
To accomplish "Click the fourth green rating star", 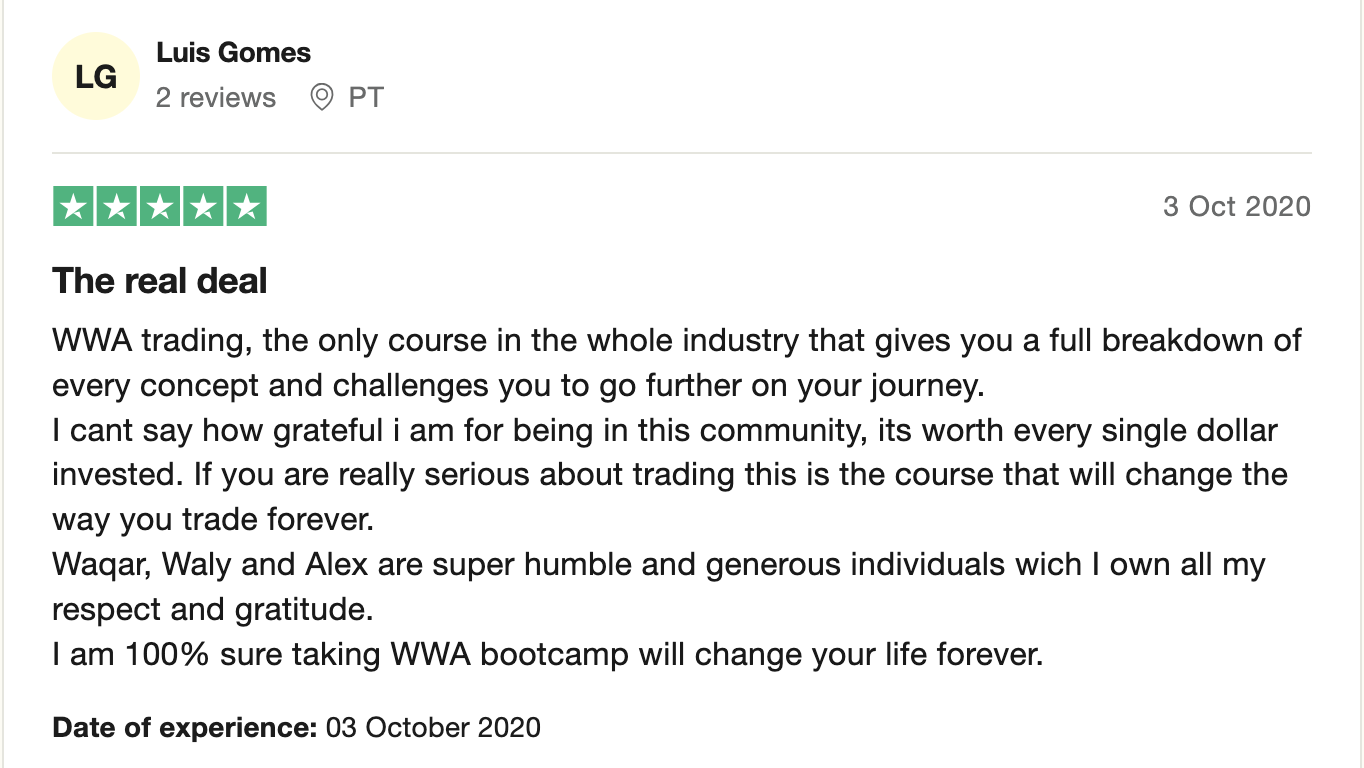I will [x=203, y=207].
